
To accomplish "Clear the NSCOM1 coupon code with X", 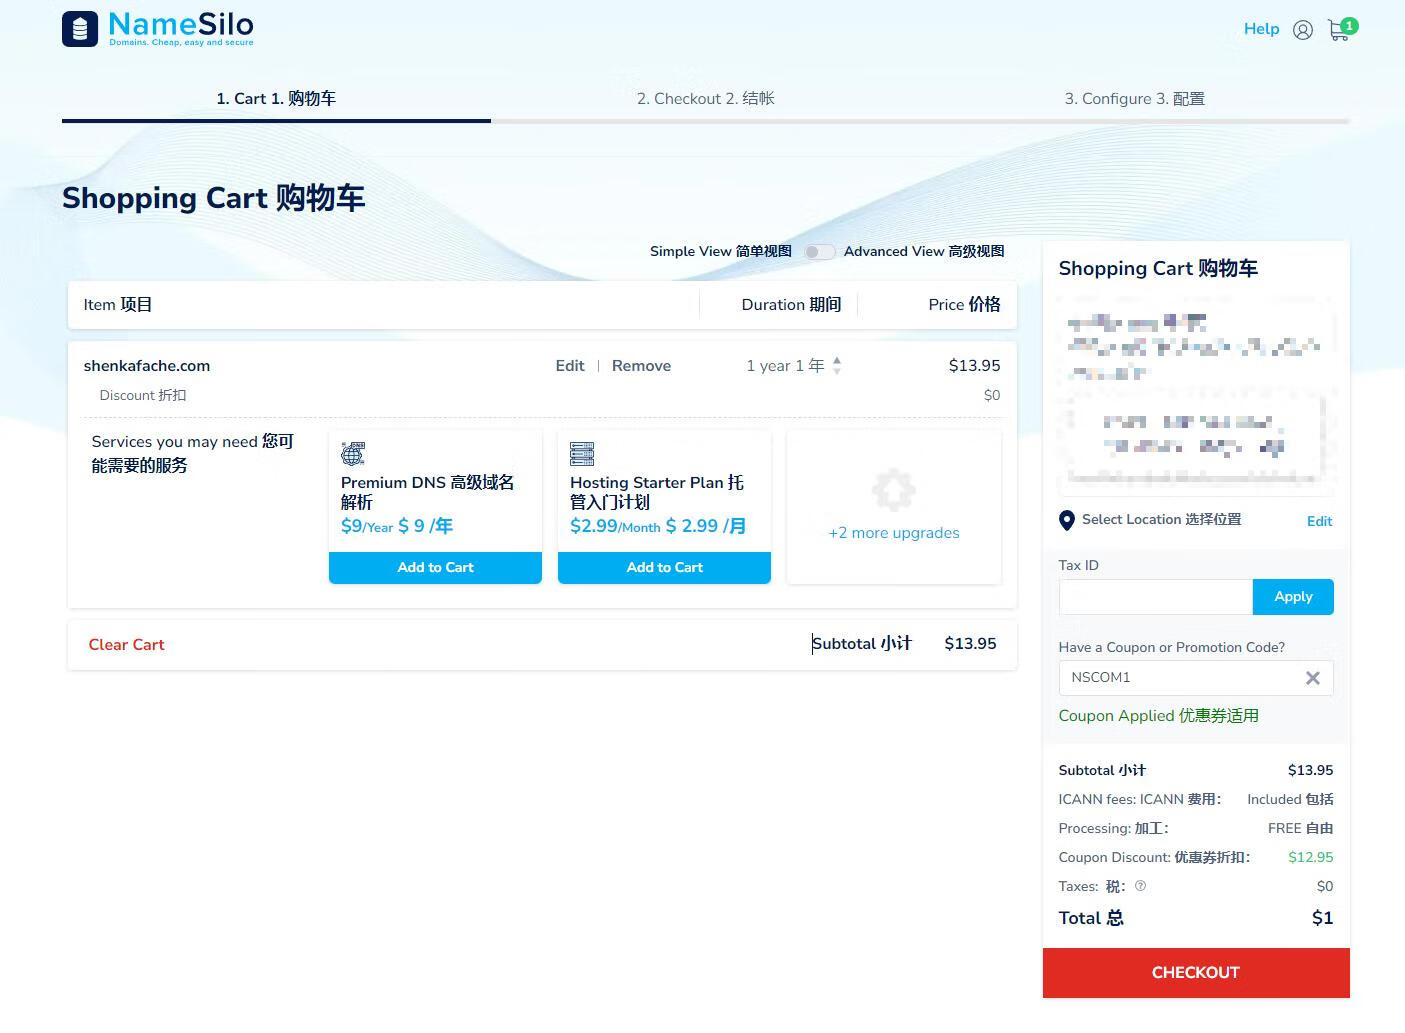I will 1312,678.
